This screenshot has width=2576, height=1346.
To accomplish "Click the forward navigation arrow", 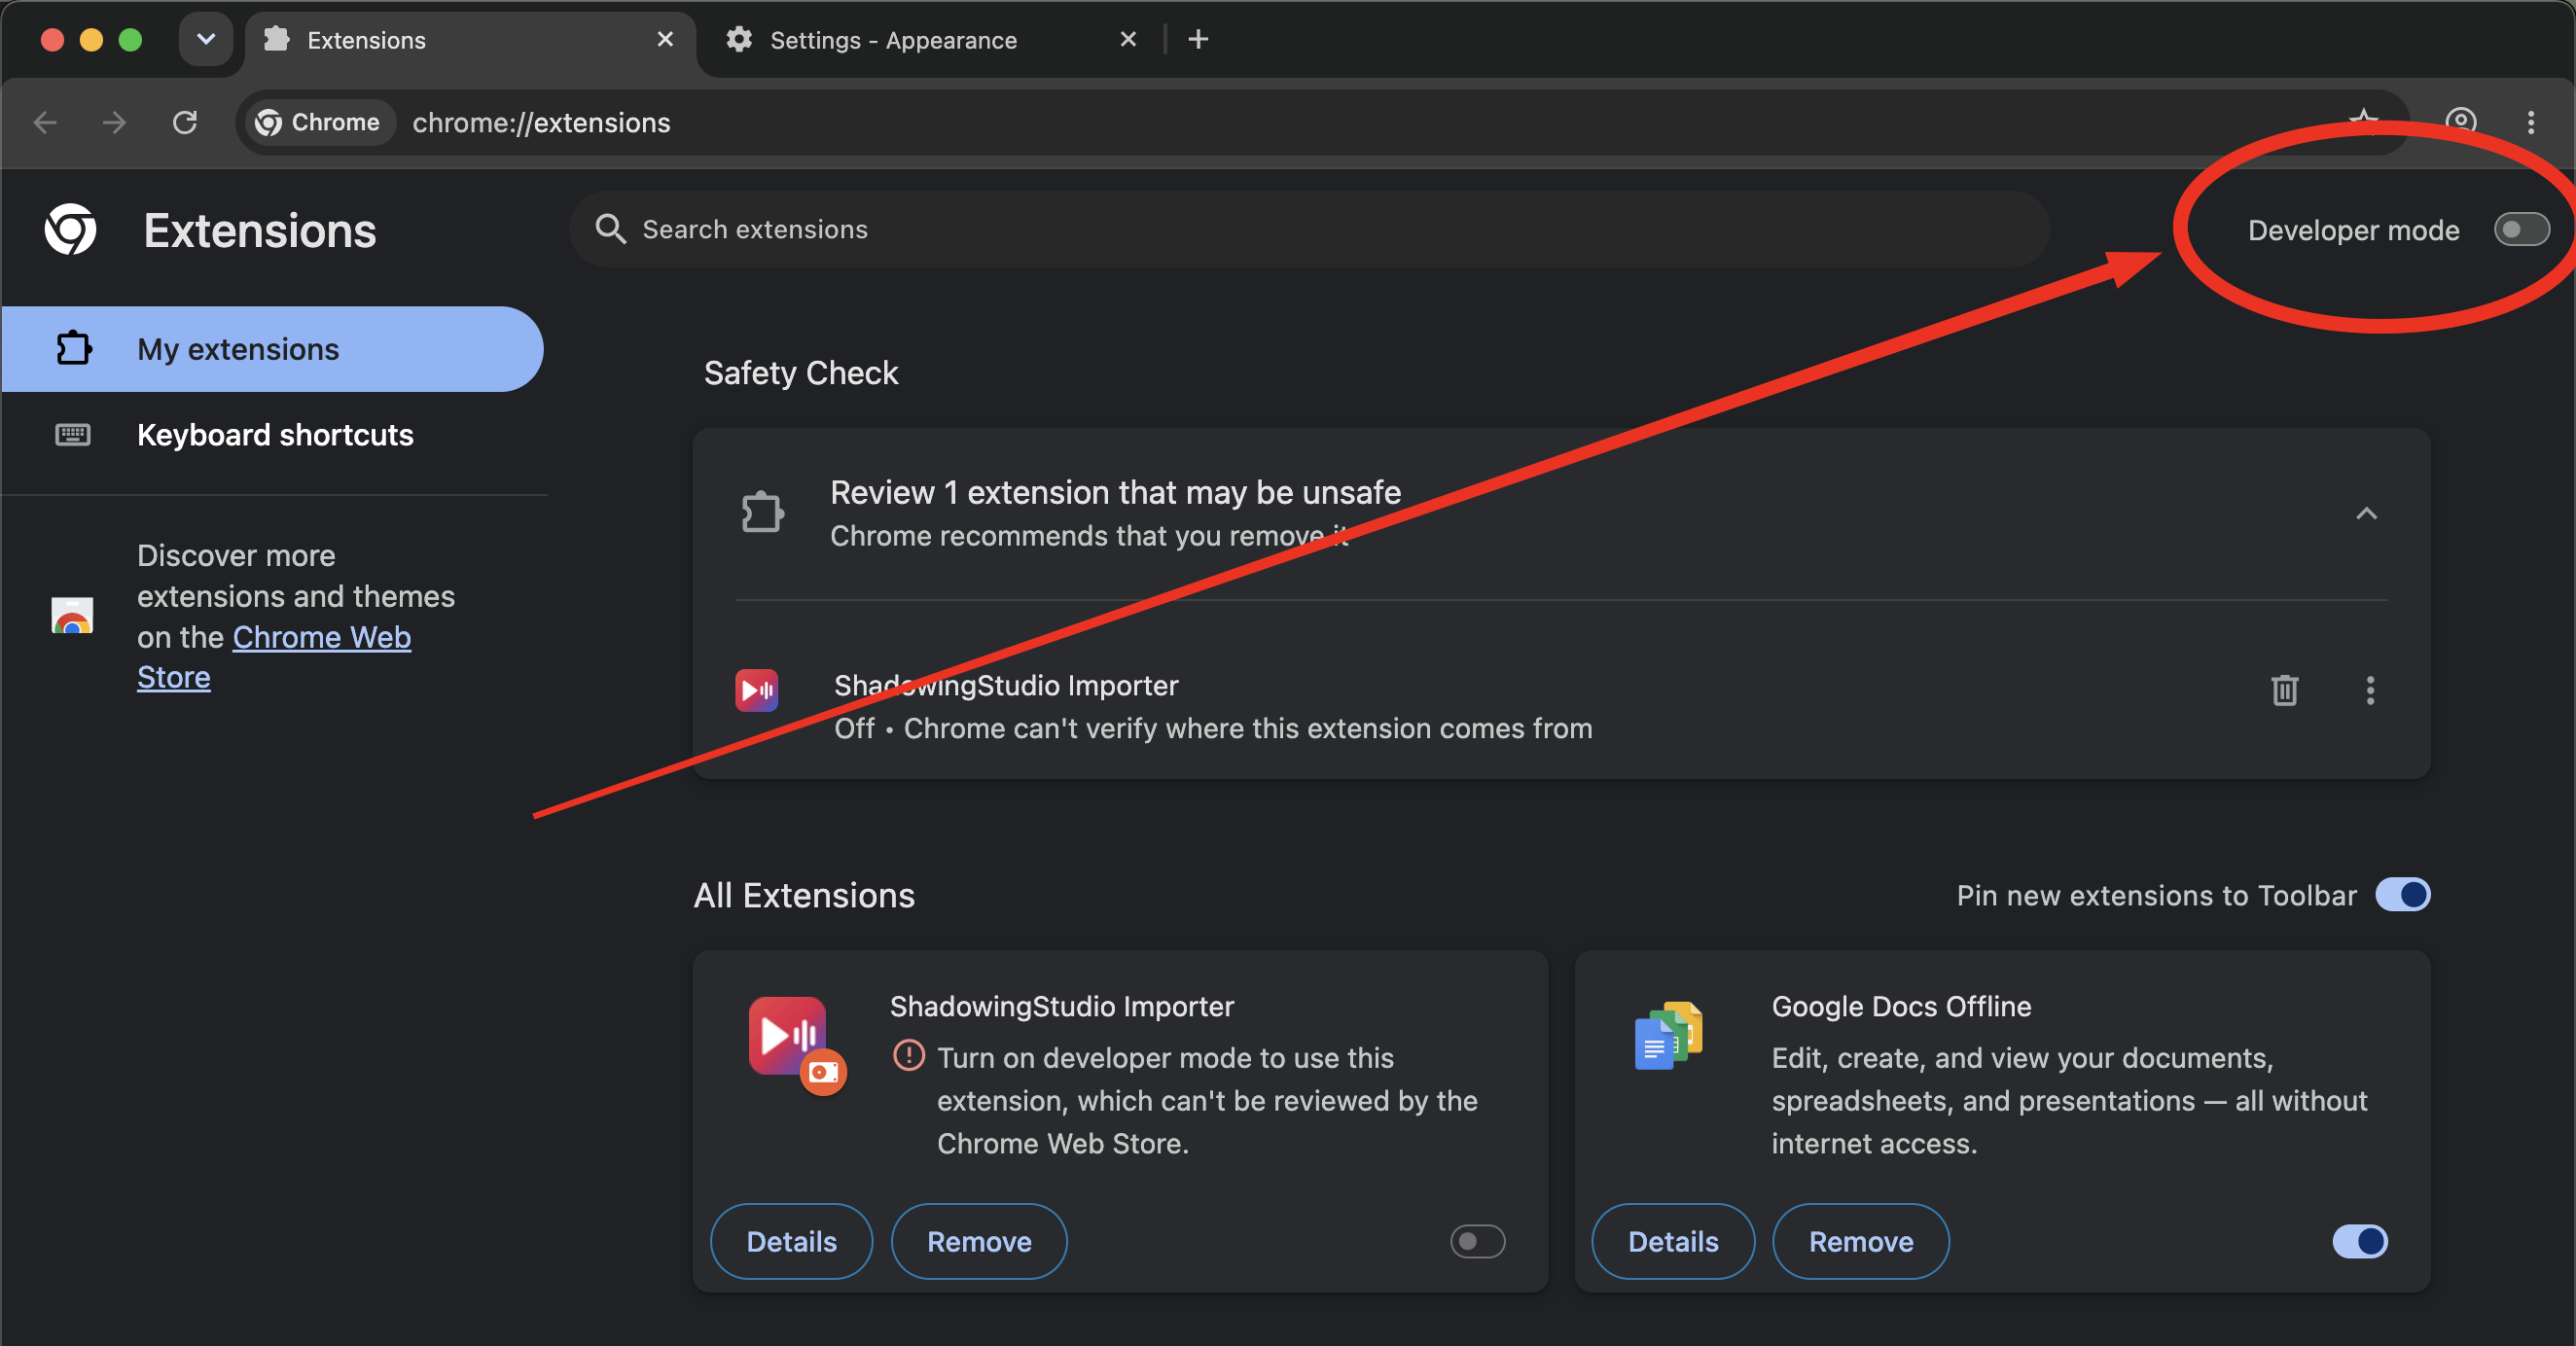I will [114, 122].
